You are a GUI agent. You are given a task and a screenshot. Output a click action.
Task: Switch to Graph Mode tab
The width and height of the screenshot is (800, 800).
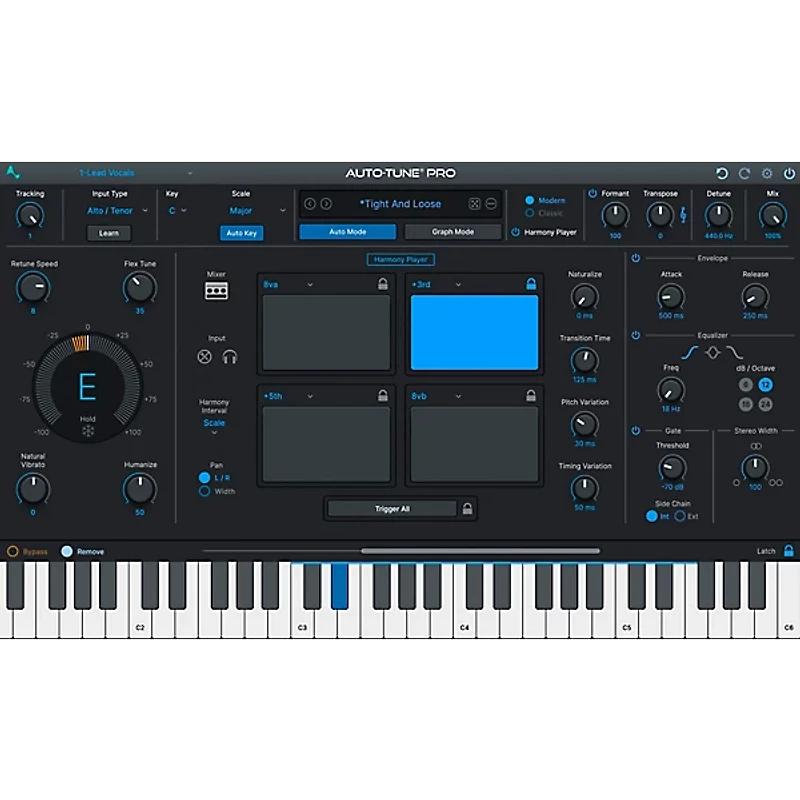452,232
